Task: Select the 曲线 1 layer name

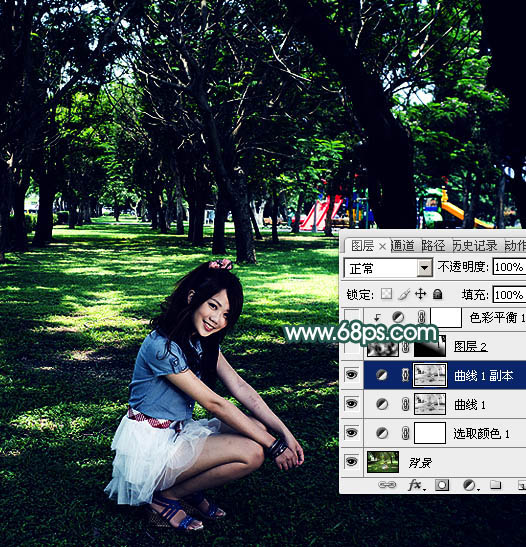Action: (x=469, y=405)
